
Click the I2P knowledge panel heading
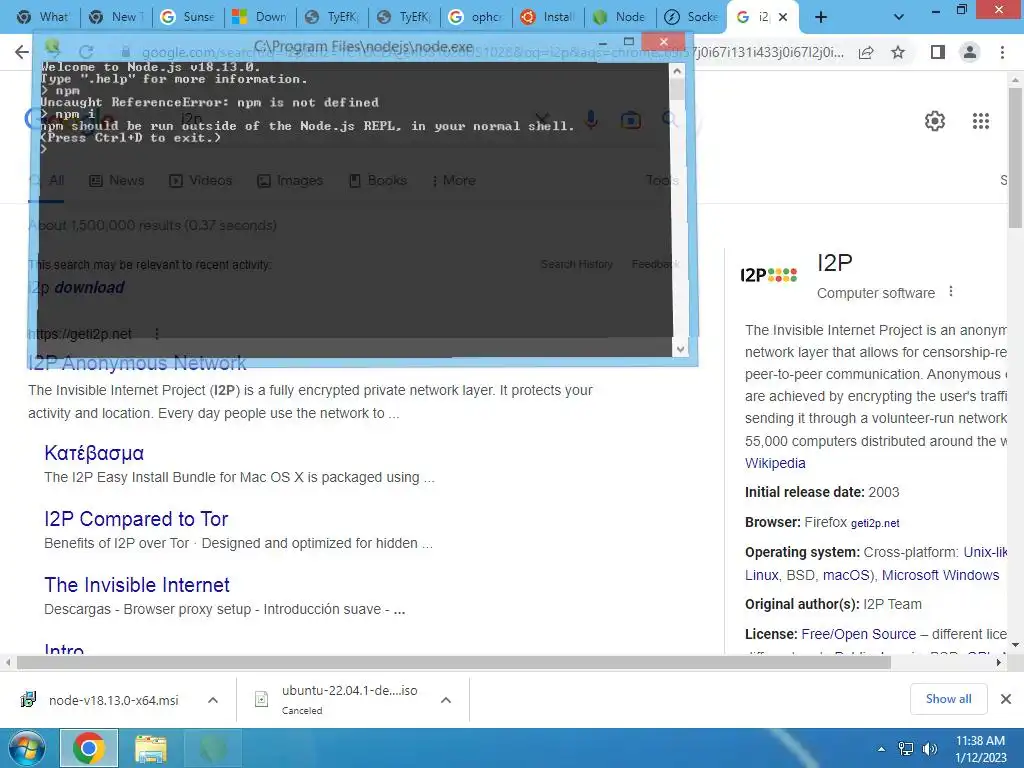(x=835, y=263)
